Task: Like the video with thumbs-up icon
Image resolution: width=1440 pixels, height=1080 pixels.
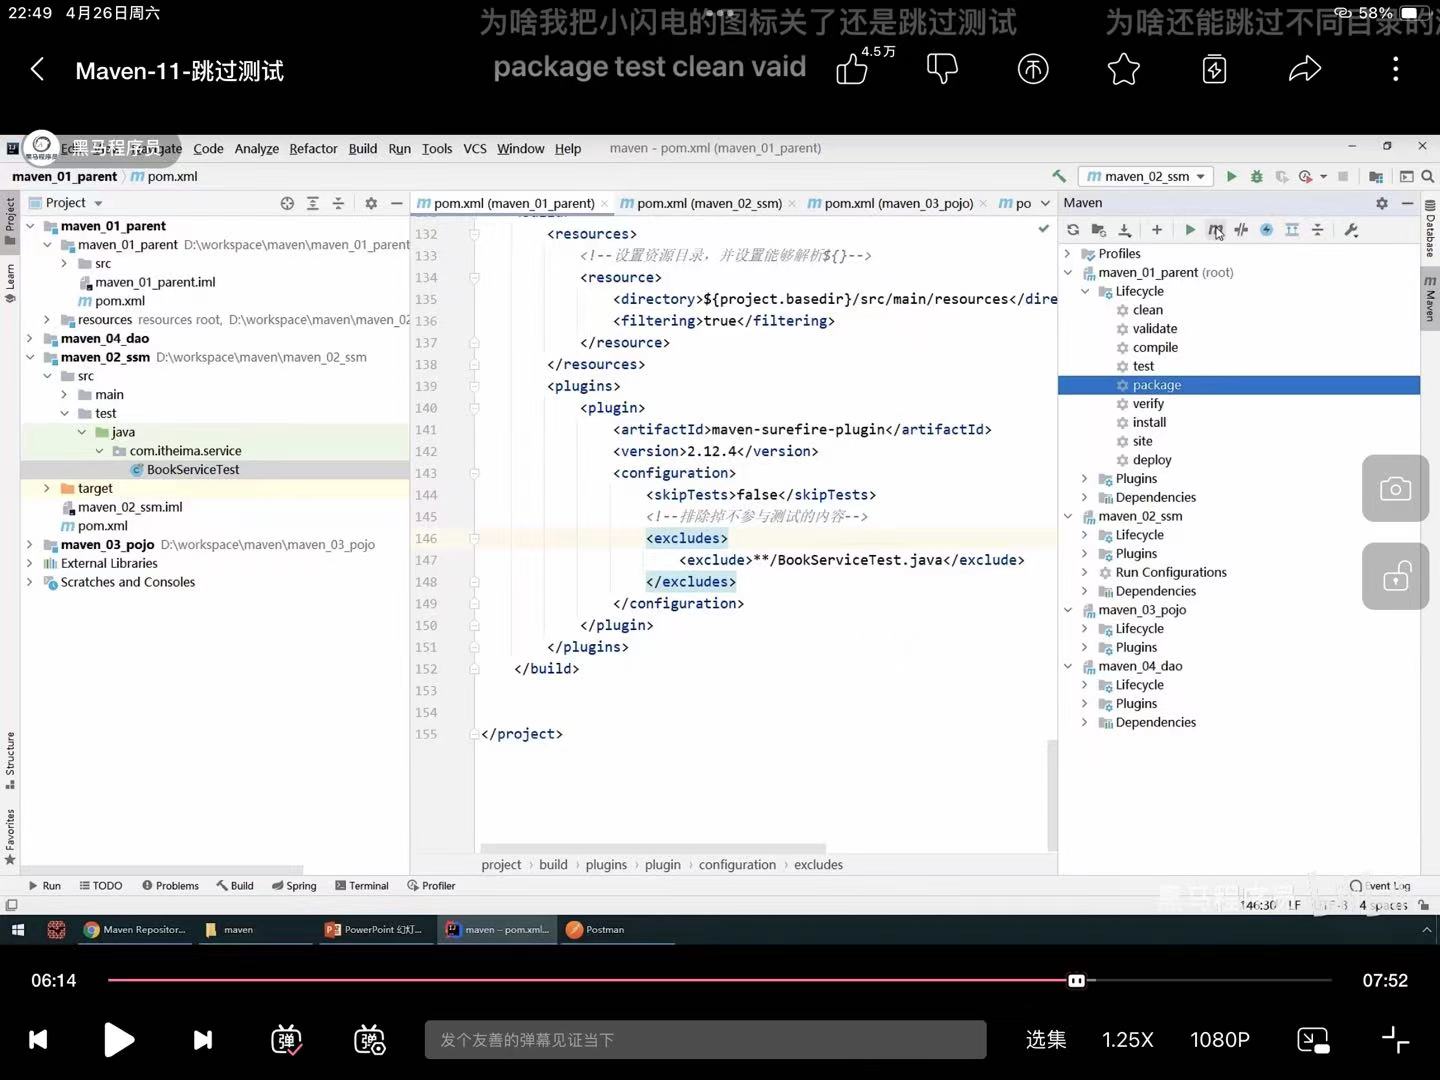Action: [852, 69]
